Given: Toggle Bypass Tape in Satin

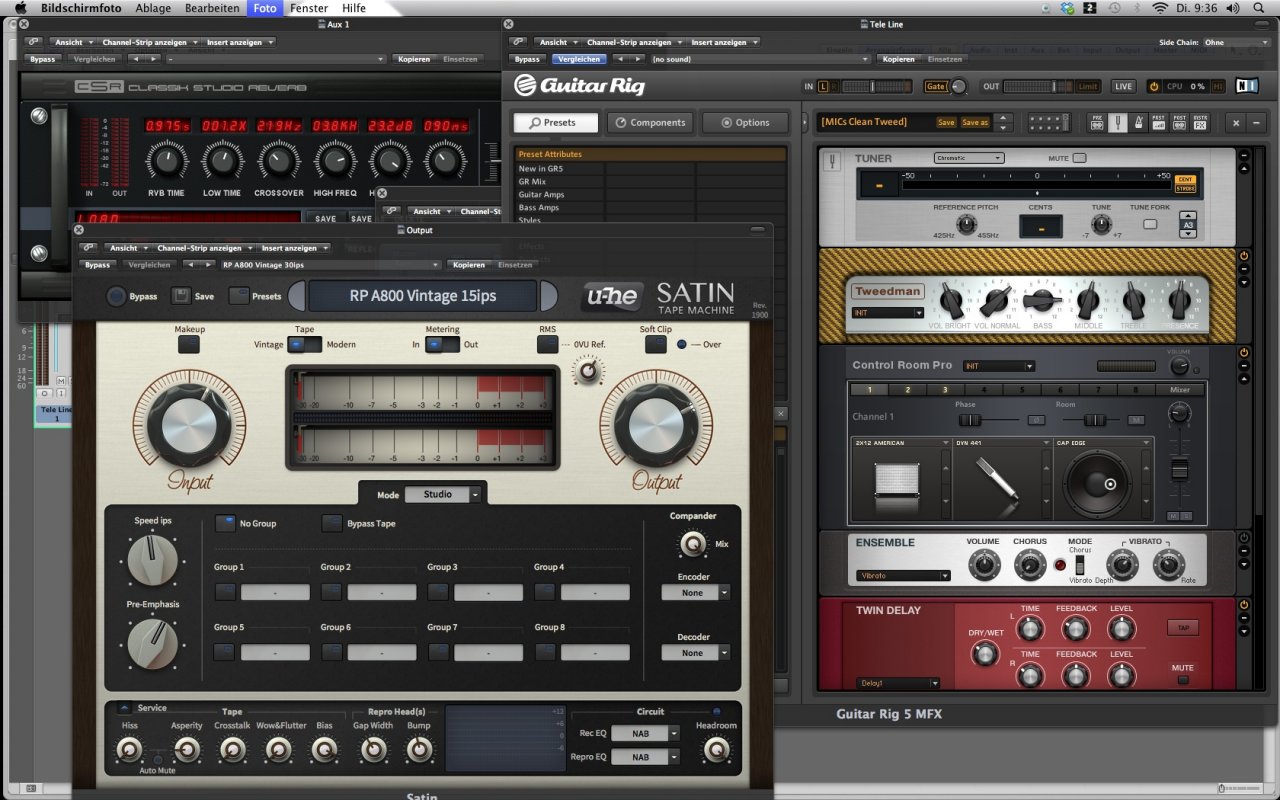Looking at the screenshot, I should coord(331,523).
